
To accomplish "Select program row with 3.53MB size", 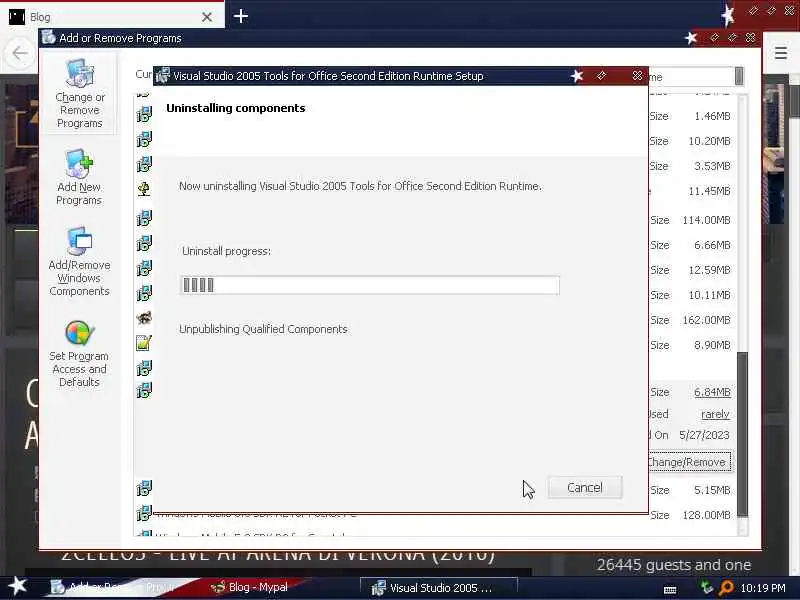I will coord(436,166).
